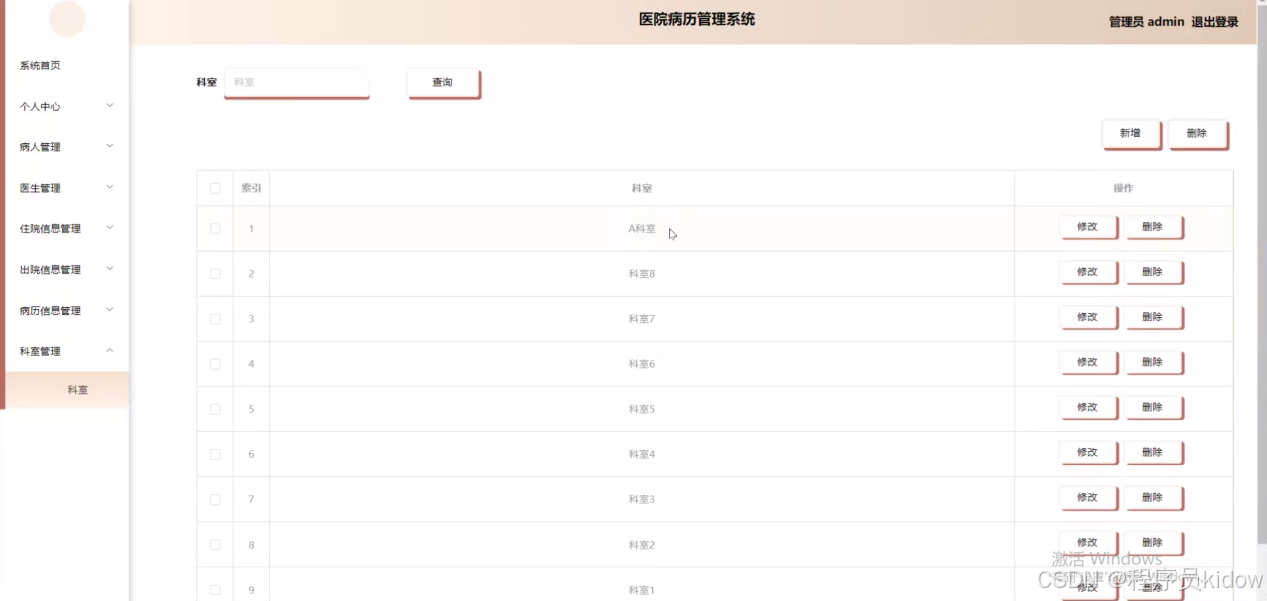This screenshot has height=601, width=1267.
Task: Click 修改 for row 科室8
Action: (x=1088, y=272)
